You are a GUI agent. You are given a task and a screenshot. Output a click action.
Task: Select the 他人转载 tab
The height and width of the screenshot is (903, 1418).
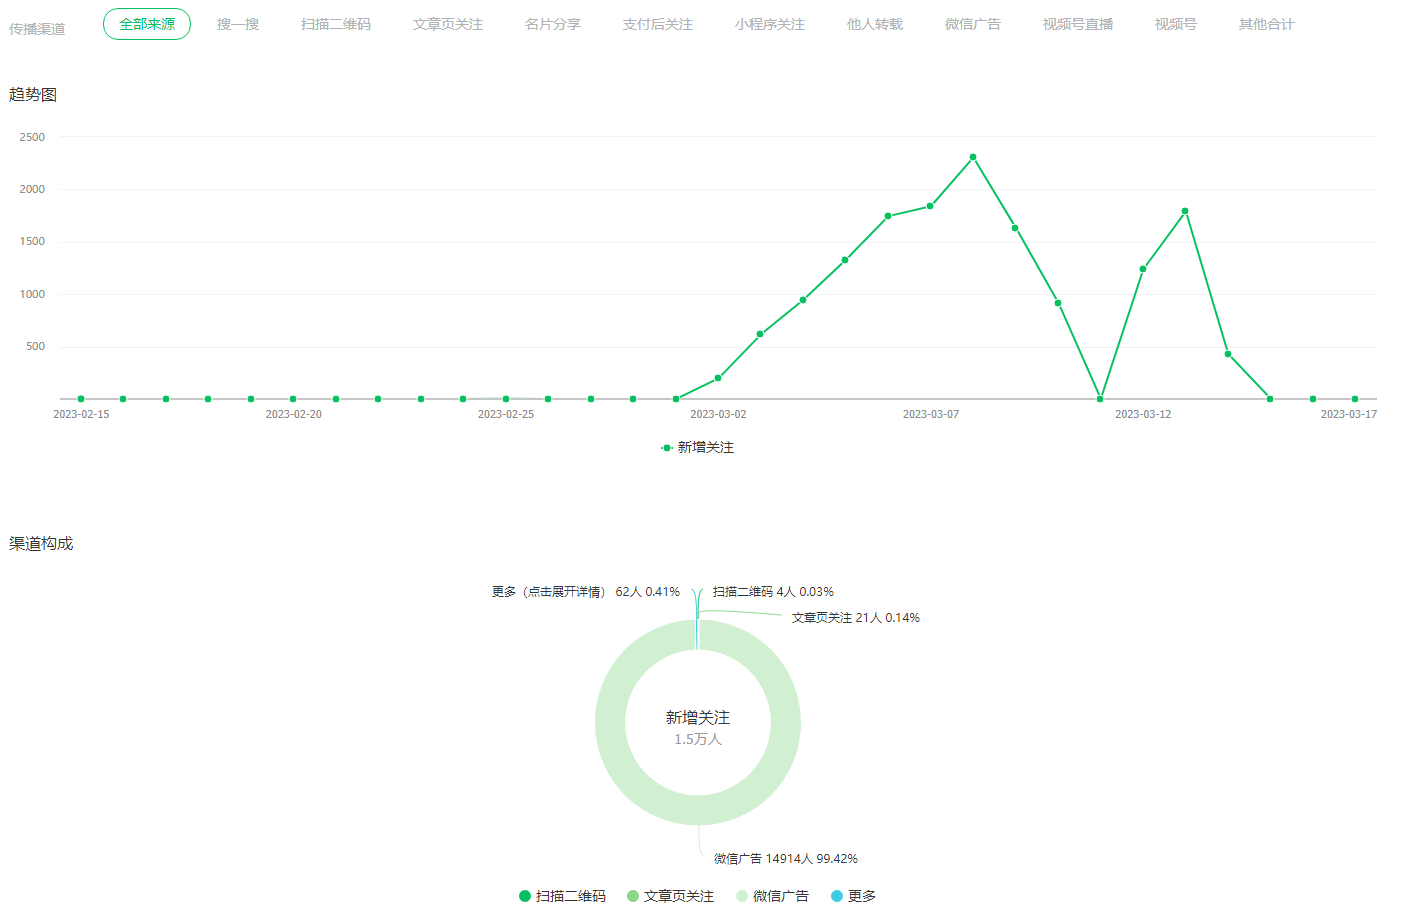[875, 24]
